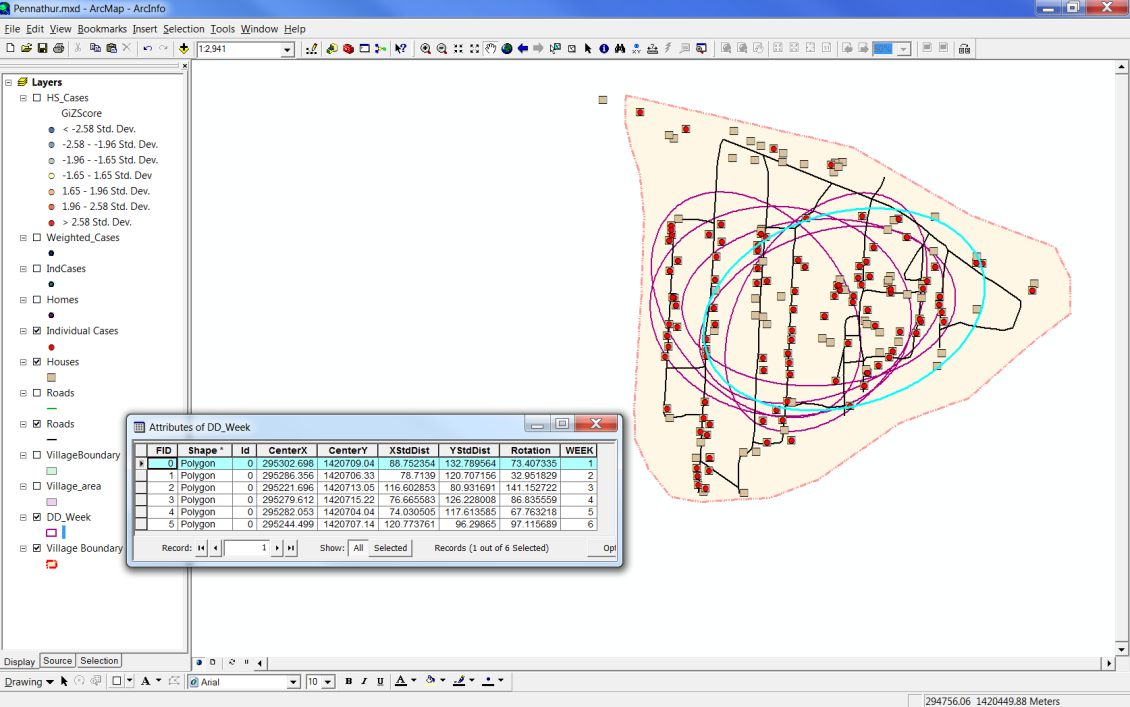
Task: Uncheck the Individual Cases layer
Action: (x=37, y=331)
